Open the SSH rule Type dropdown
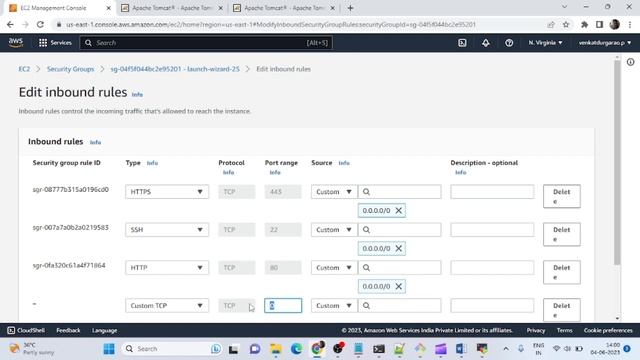Viewport: 640px width, 360px height. [167, 230]
